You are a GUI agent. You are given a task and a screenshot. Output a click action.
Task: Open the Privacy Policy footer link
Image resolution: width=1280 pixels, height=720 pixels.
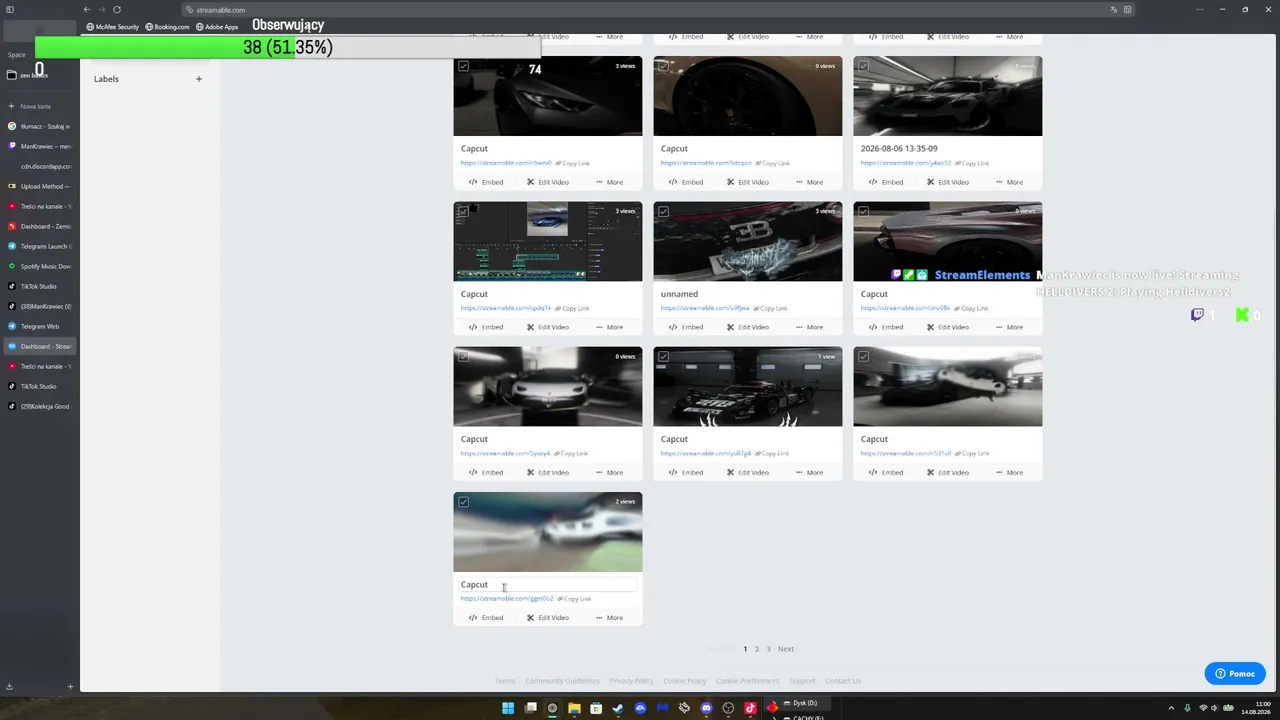(631, 681)
